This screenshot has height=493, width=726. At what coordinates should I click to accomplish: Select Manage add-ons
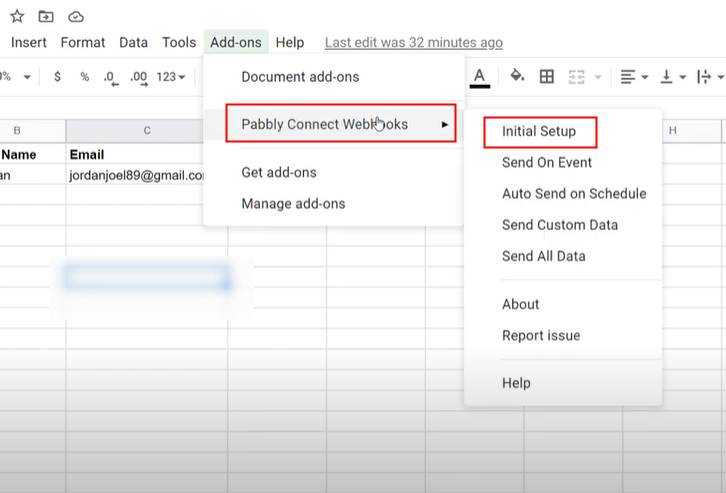point(334,204)
